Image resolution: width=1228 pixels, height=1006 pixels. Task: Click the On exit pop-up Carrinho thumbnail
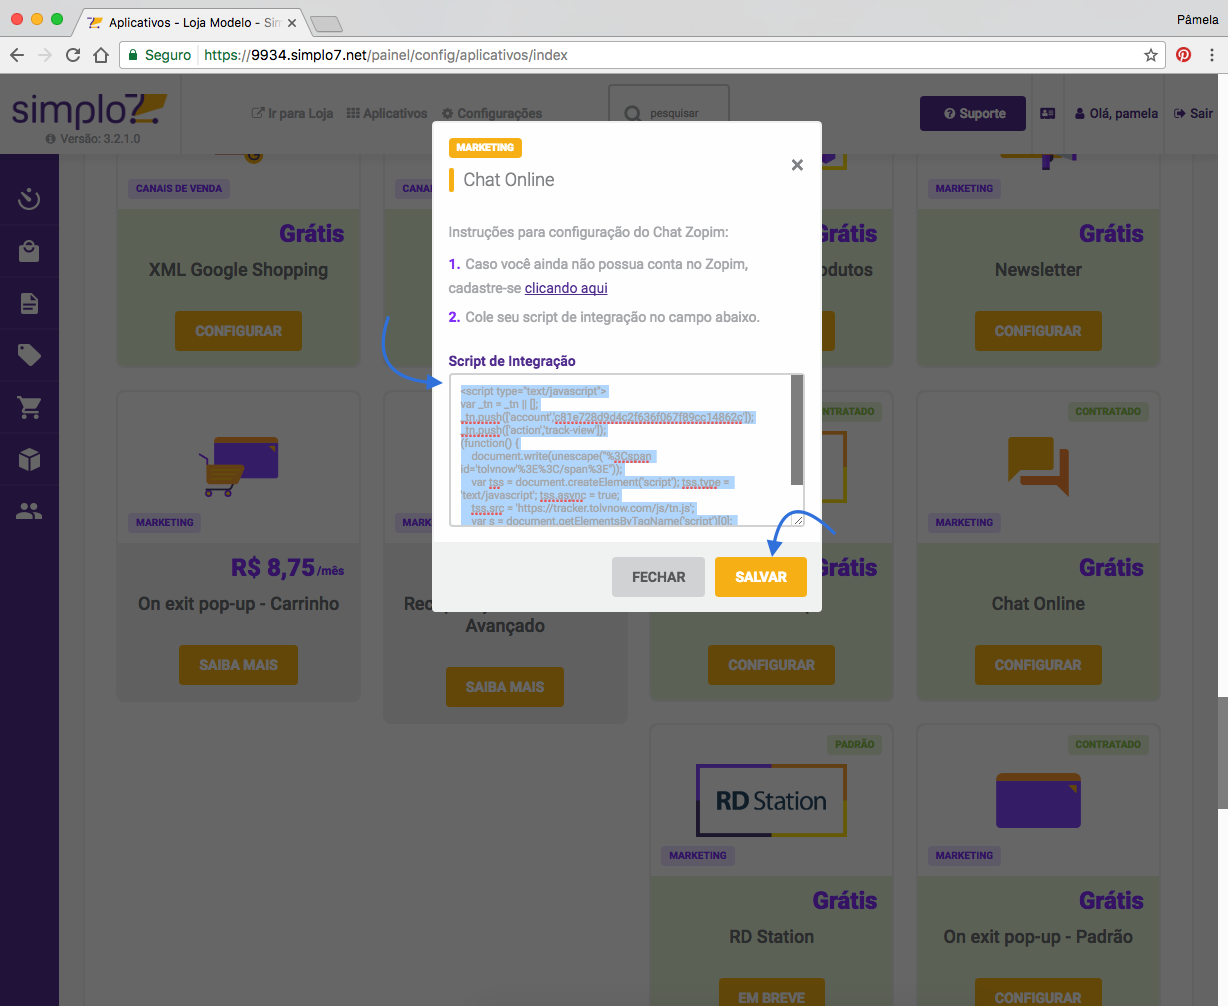[238, 467]
